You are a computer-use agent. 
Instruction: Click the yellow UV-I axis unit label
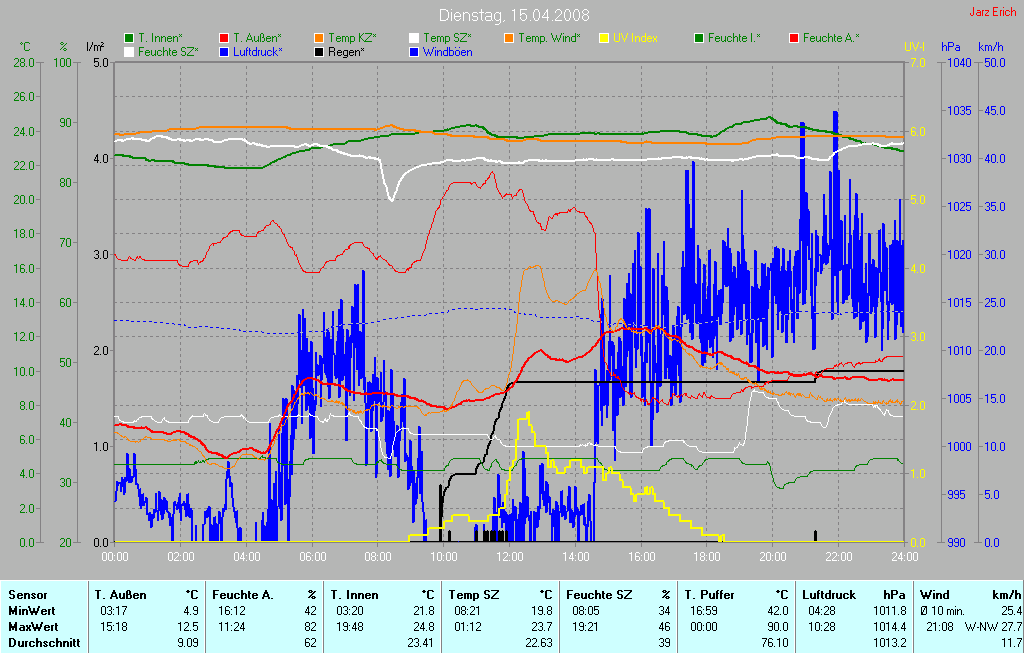coord(915,47)
